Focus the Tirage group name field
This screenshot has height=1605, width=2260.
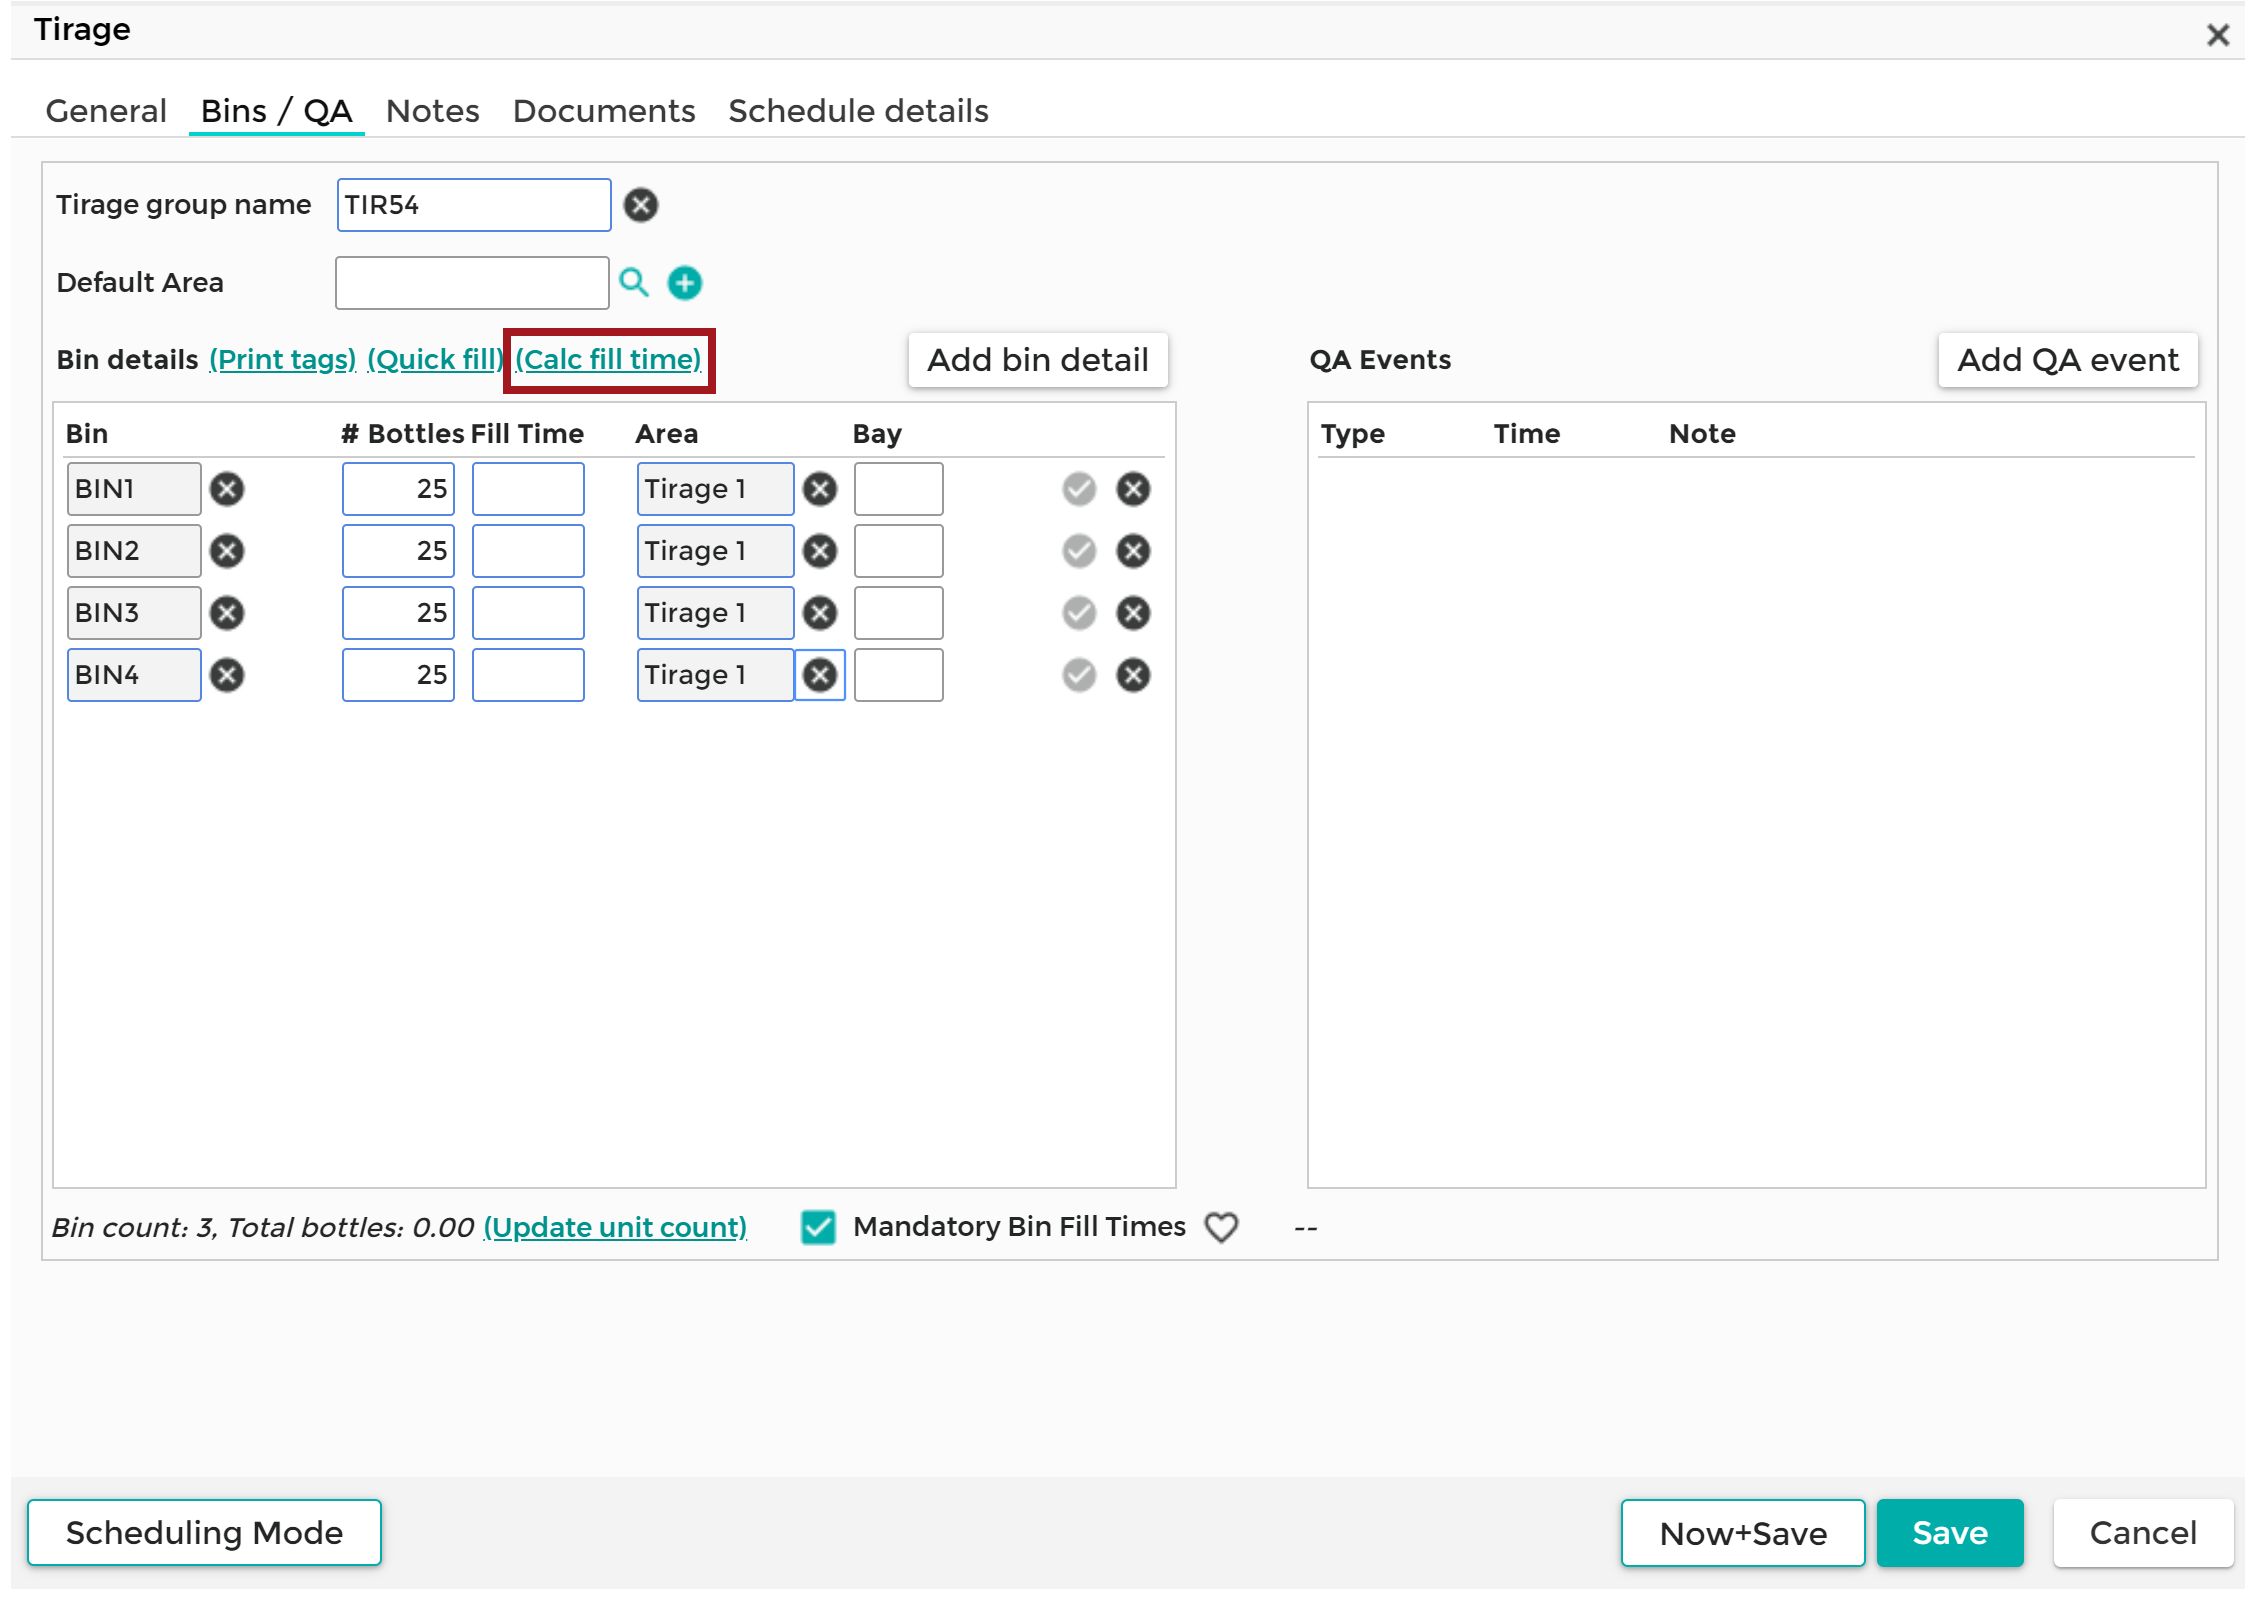(474, 205)
